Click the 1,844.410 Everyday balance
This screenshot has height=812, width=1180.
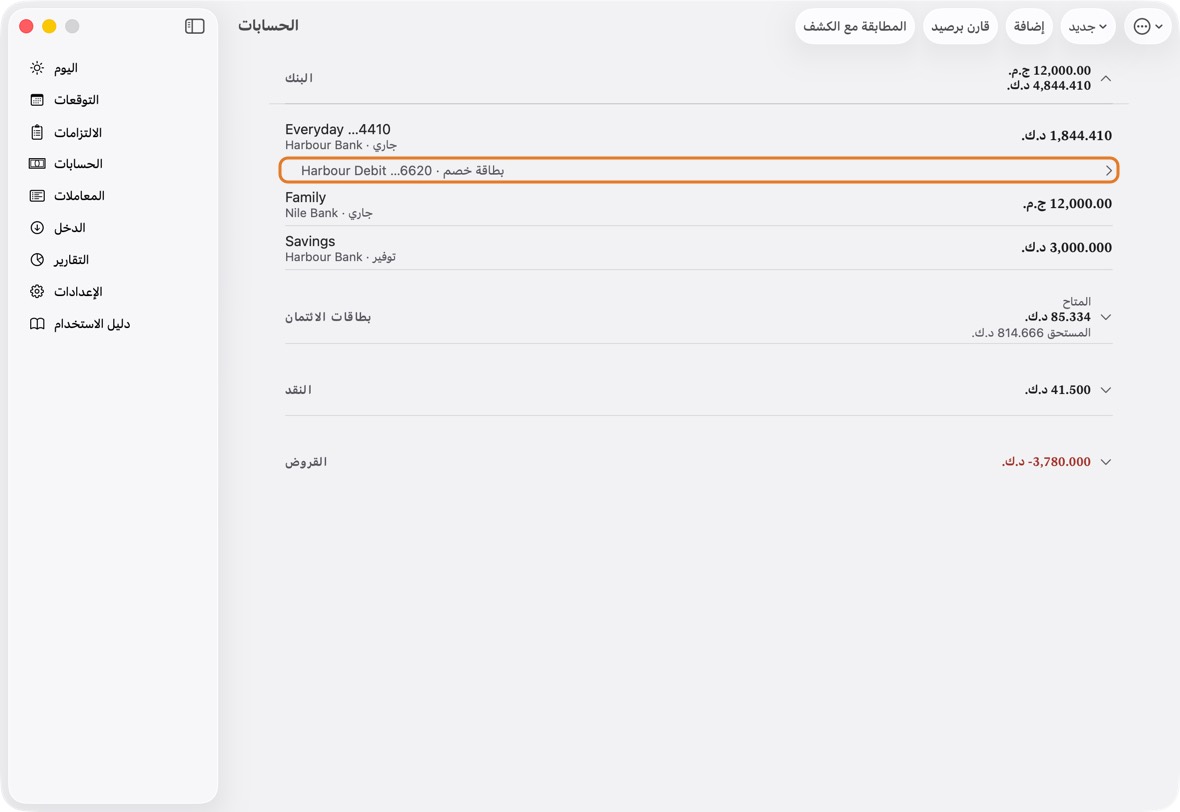click(x=1066, y=136)
